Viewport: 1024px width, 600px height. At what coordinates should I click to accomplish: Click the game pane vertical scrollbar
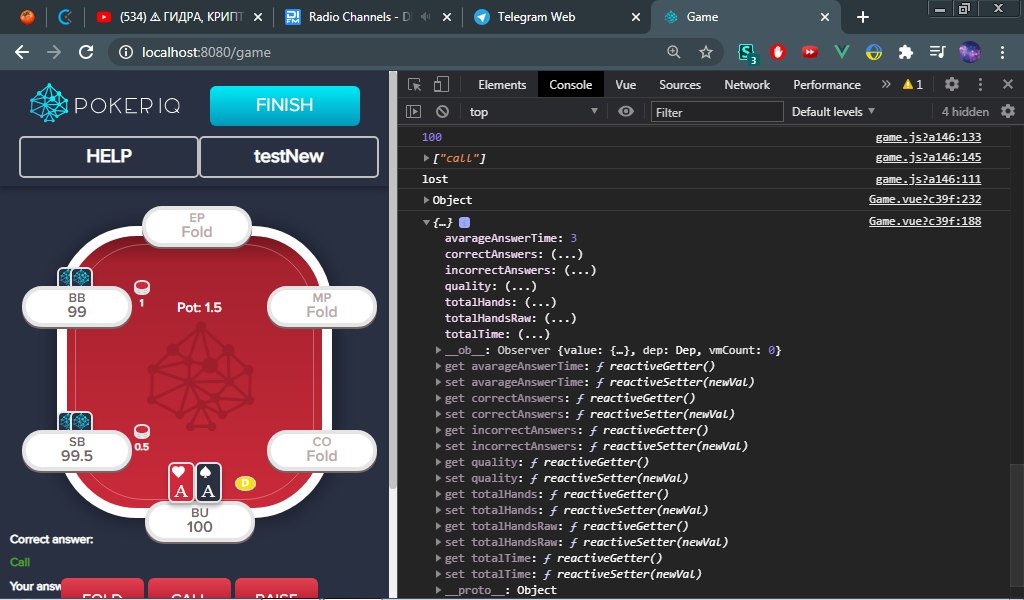click(x=392, y=281)
